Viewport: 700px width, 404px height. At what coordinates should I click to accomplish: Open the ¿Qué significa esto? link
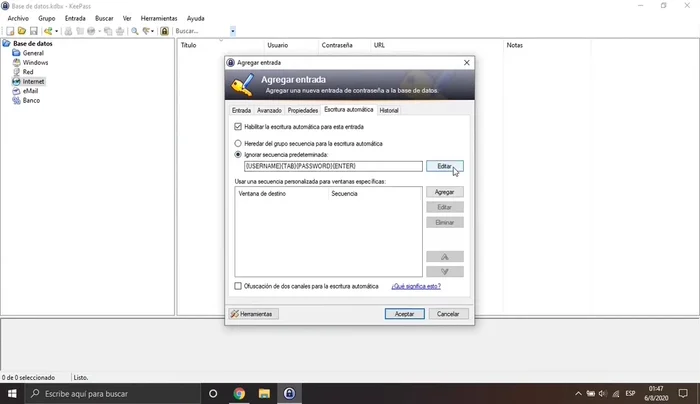click(x=416, y=286)
